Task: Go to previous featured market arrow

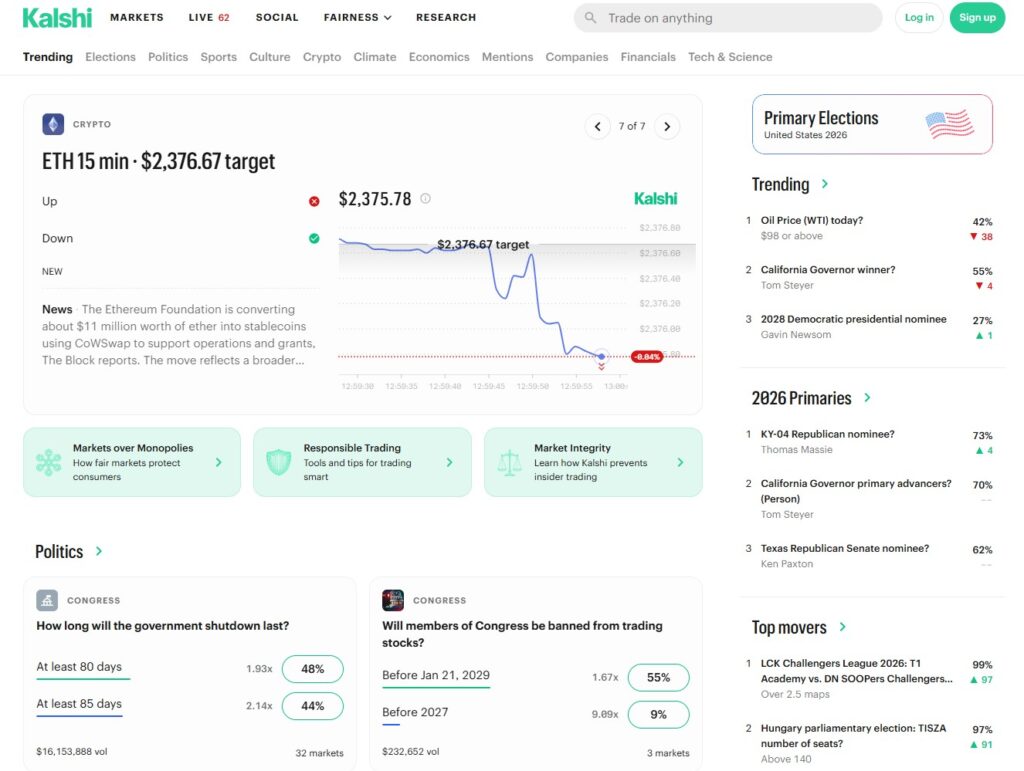Action: coord(598,126)
